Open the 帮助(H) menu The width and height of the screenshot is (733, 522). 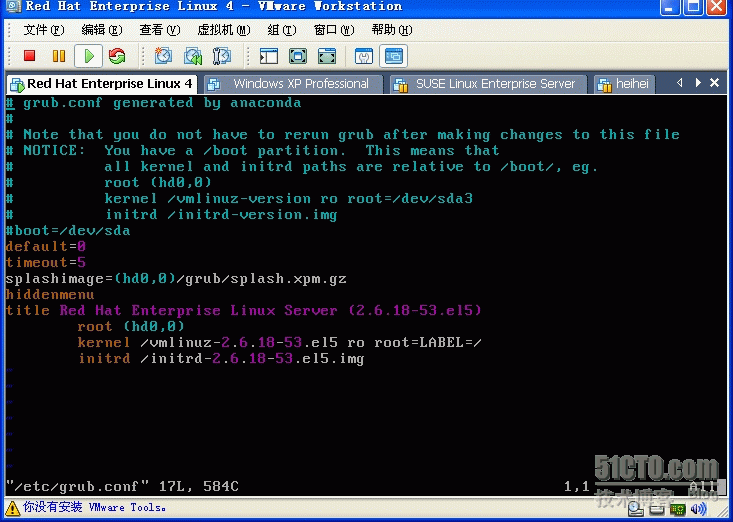tap(392, 30)
